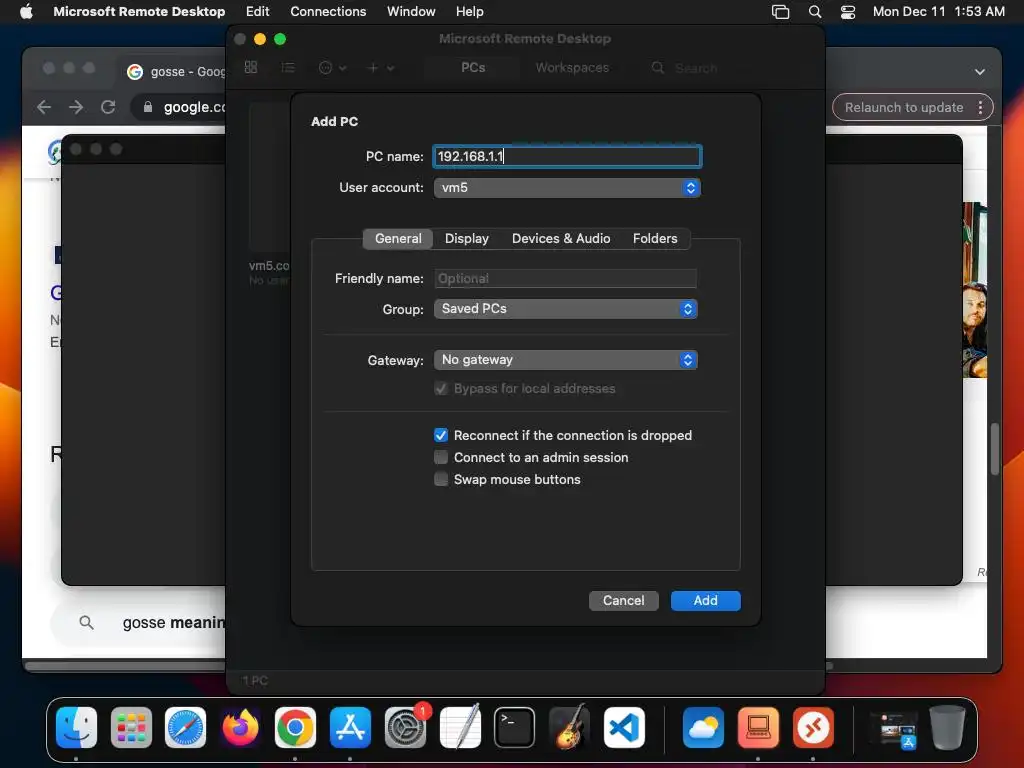The image size is (1024, 768).
Task: Click the search icon beside gosse meaning
Action: 86,622
